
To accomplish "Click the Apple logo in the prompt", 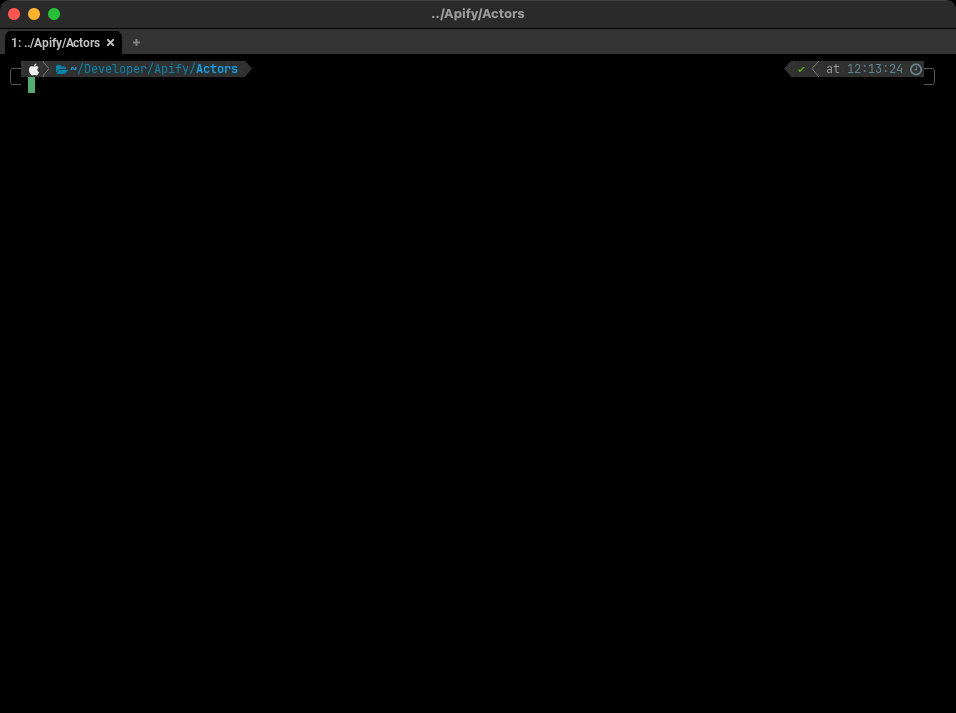I will tap(34, 69).
